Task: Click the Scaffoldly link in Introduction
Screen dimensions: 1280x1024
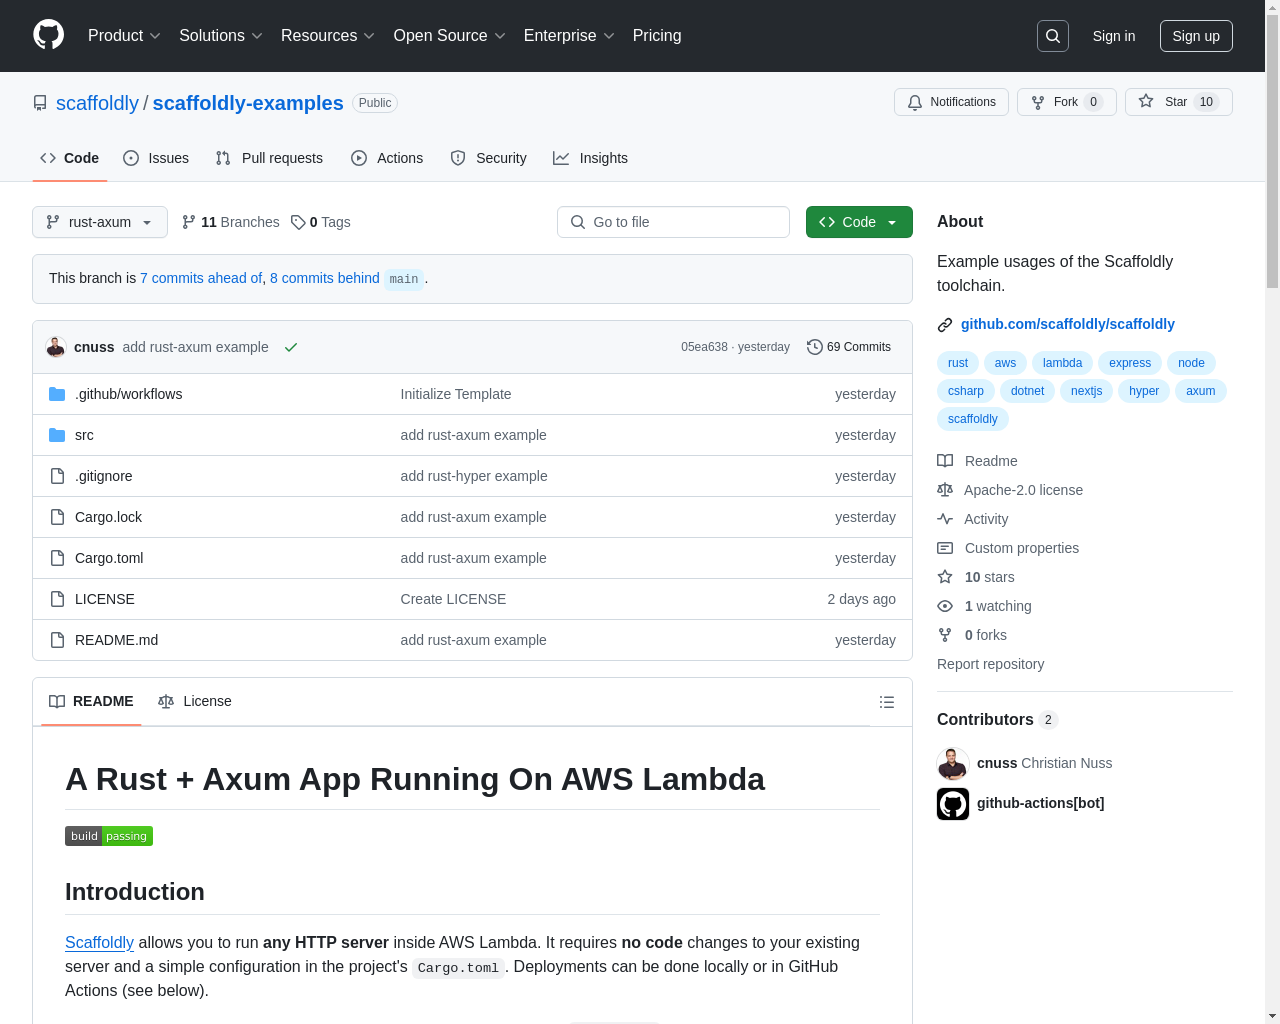Action: pyautogui.click(x=99, y=942)
